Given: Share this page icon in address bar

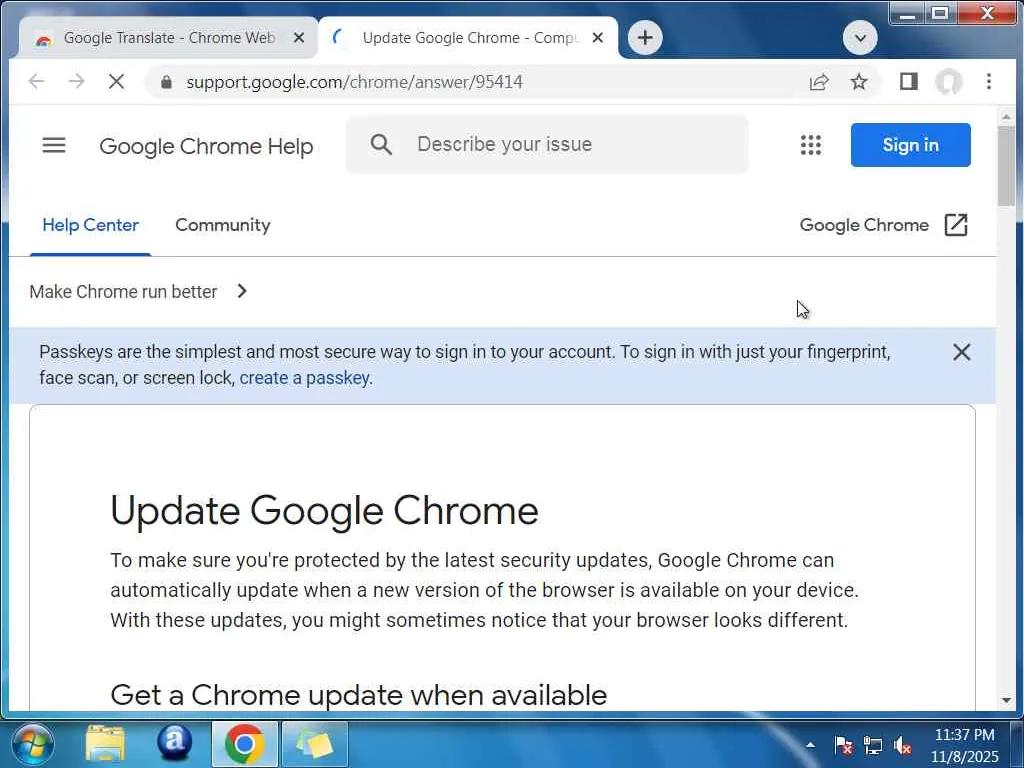Looking at the screenshot, I should coord(819,82).
